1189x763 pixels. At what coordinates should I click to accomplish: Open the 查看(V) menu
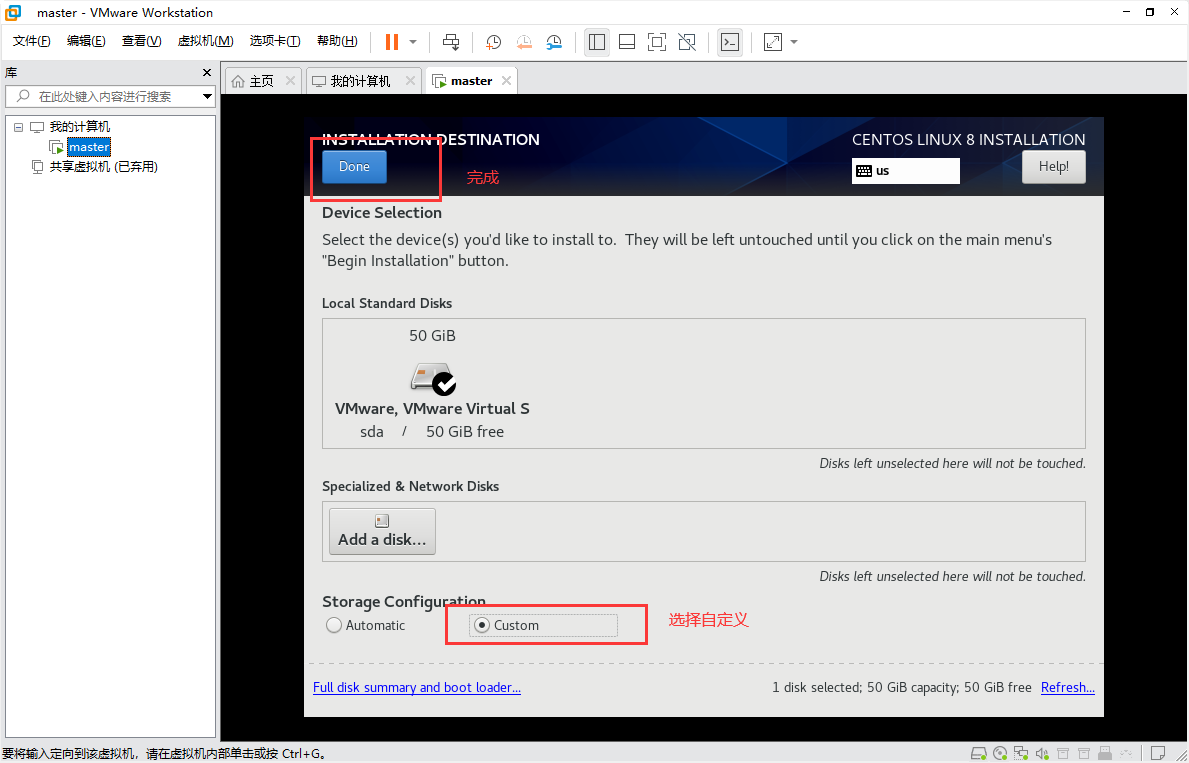point(141,41)
